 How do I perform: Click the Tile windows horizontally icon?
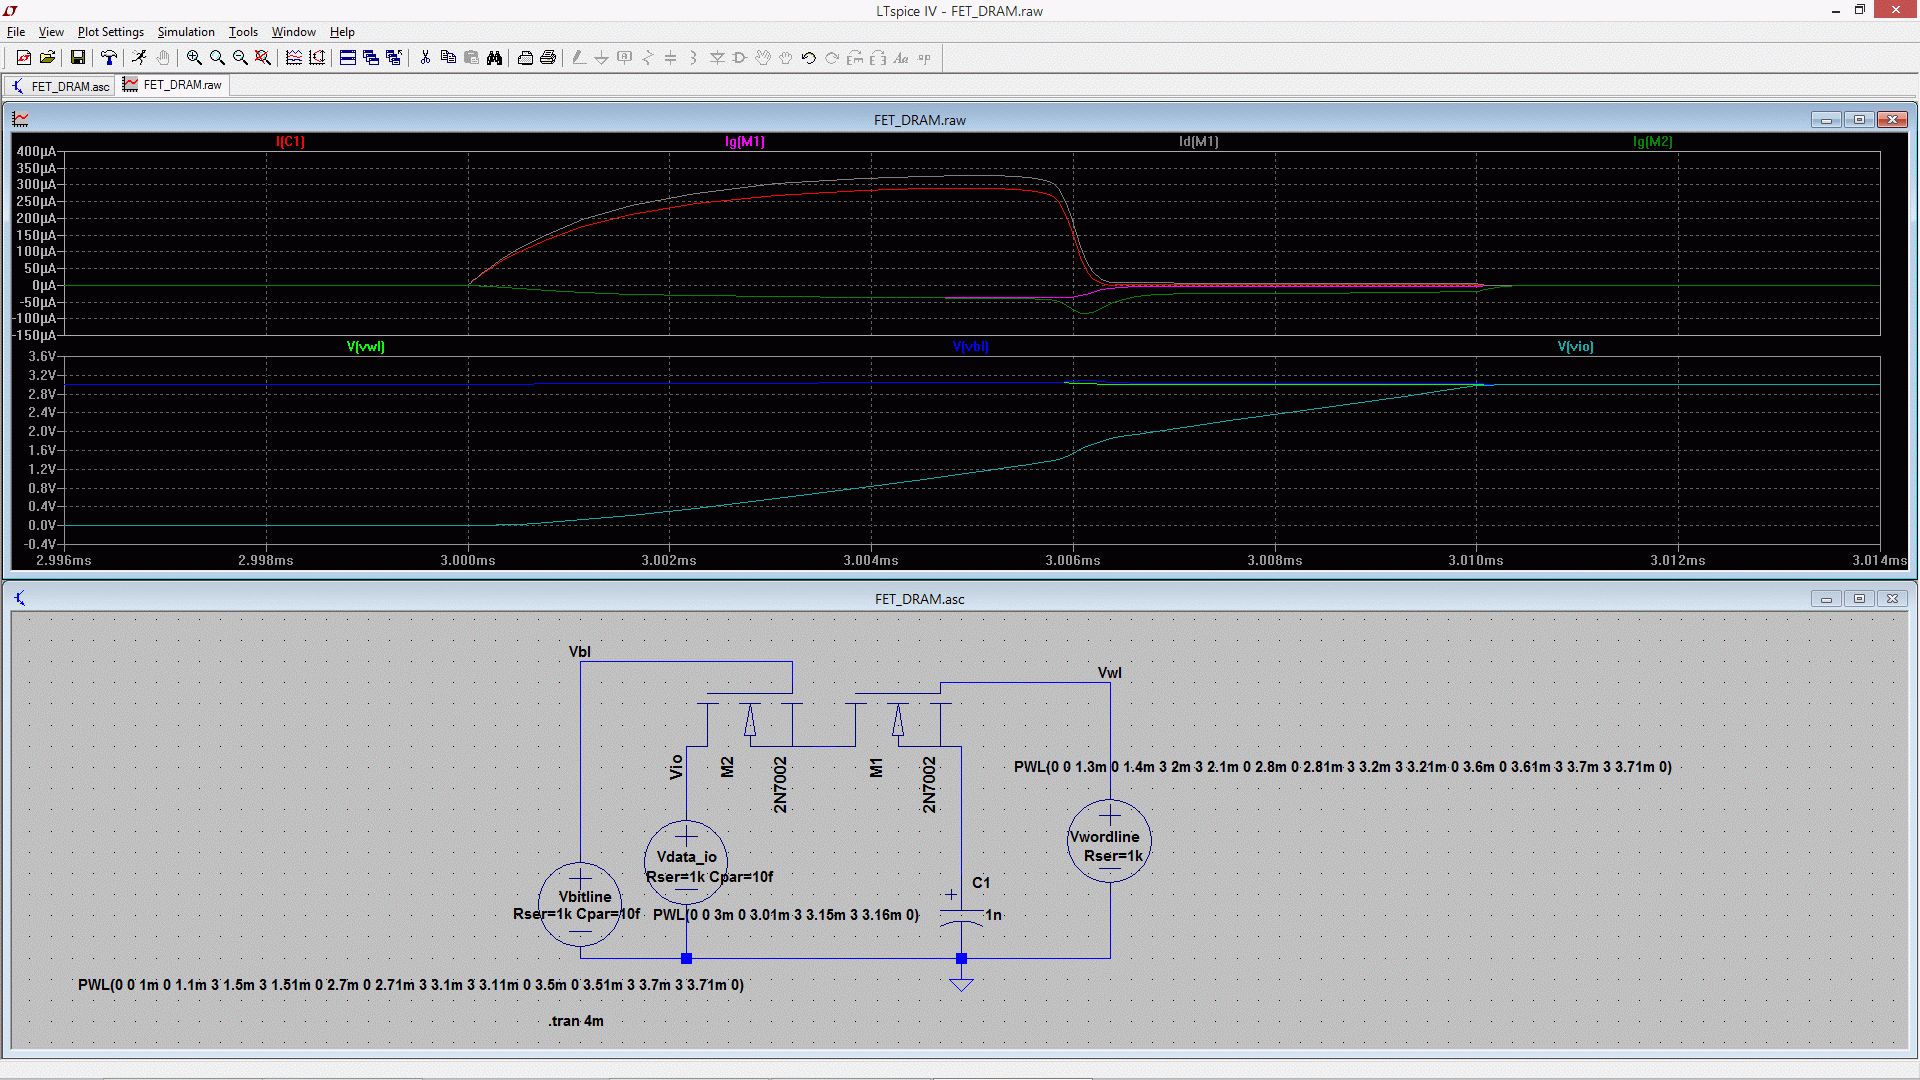(348, 58)
